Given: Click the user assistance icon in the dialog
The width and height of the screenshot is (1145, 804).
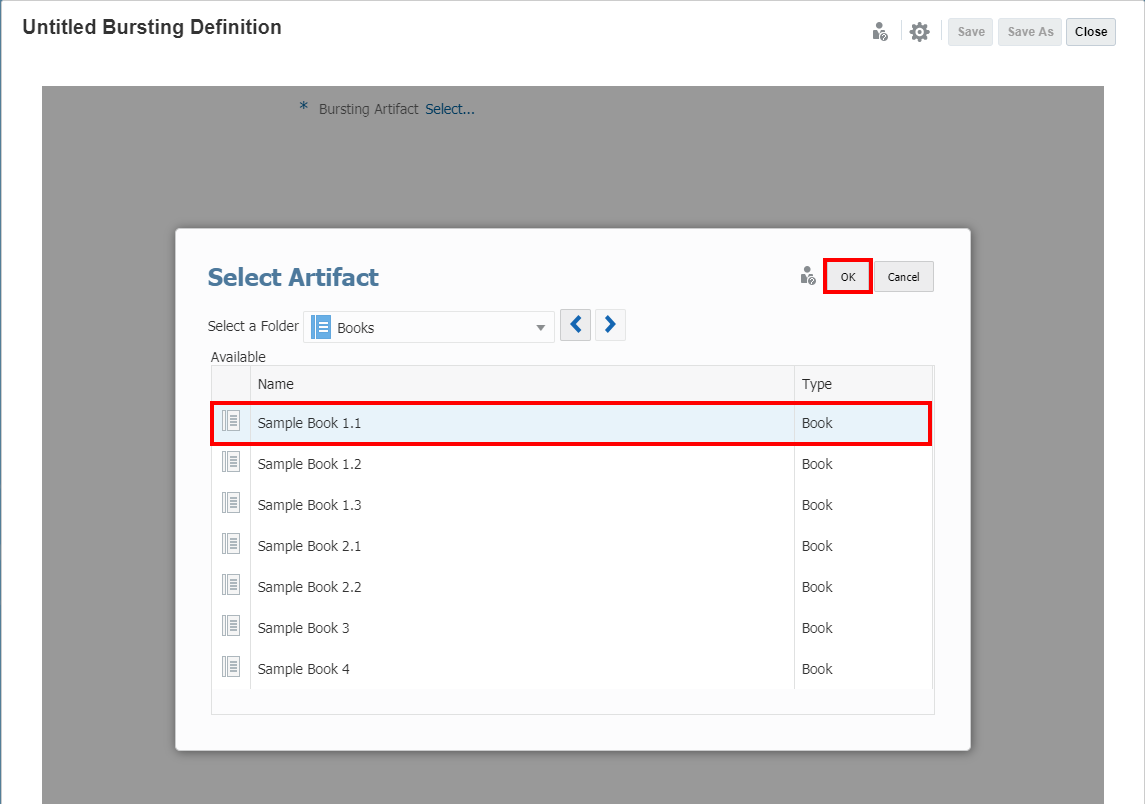Looking at the screenshot, I should coord(808,276).
